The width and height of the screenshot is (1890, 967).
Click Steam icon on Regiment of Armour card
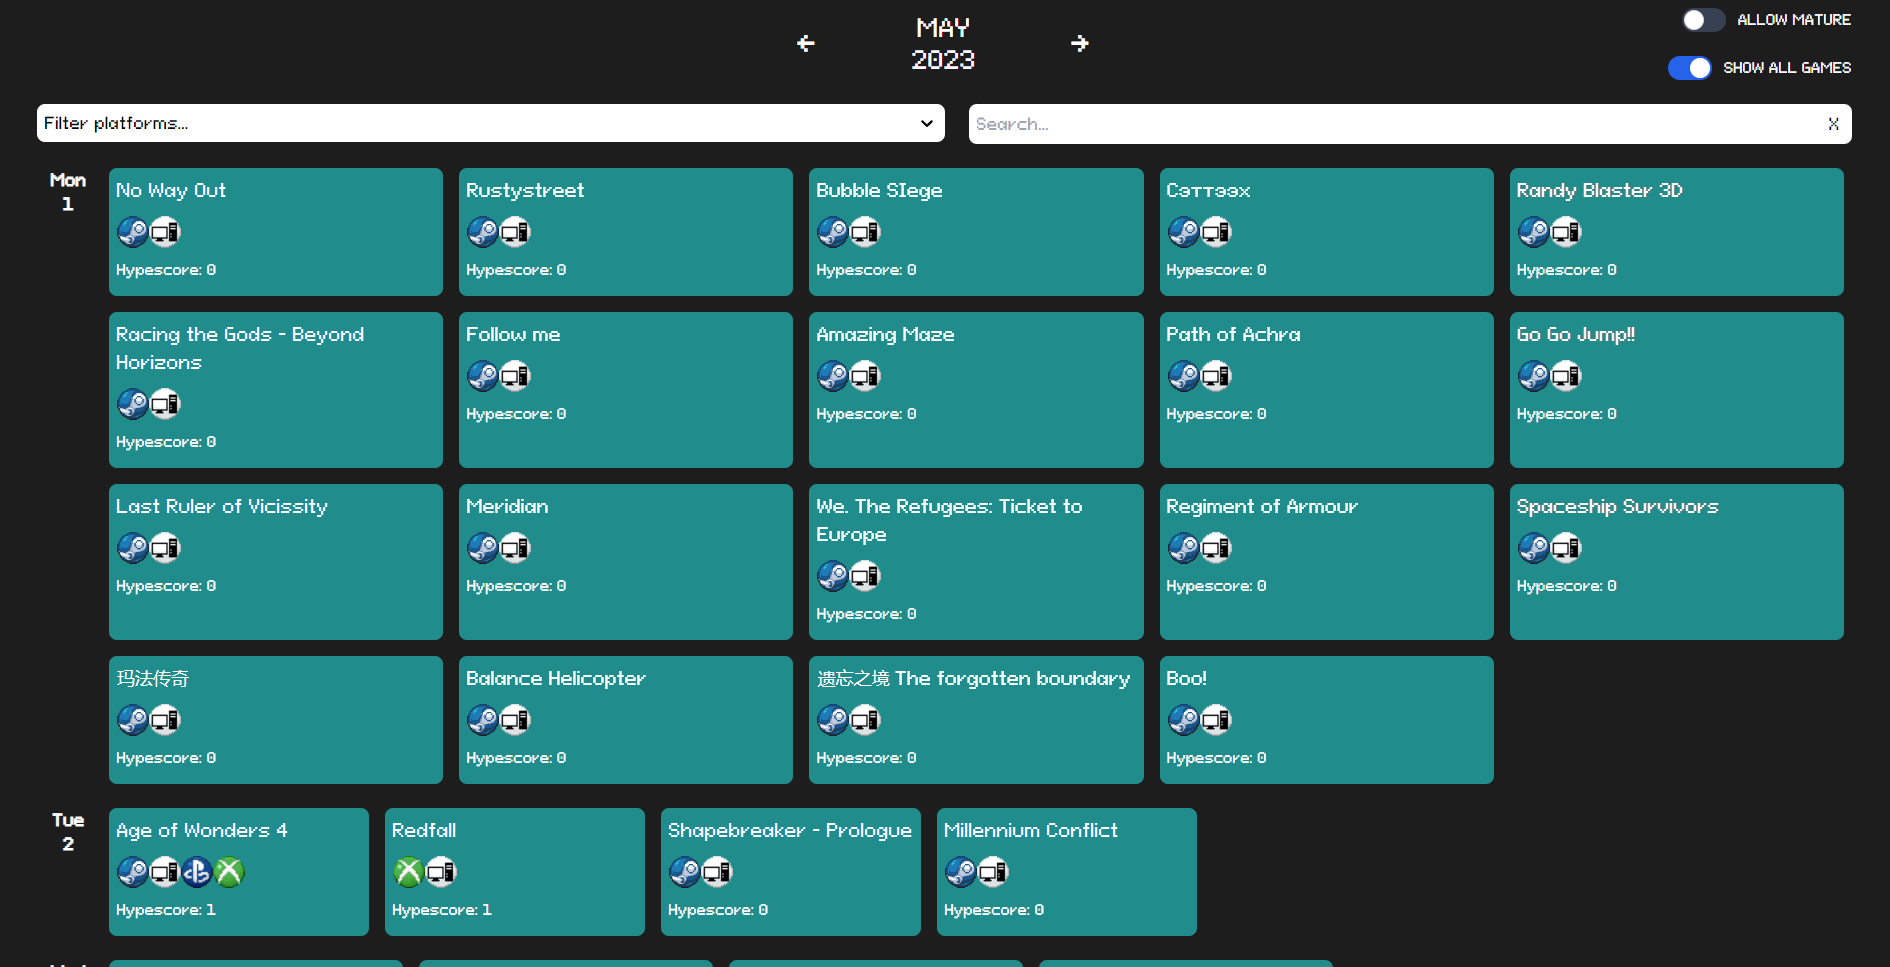click(1183, 548)
